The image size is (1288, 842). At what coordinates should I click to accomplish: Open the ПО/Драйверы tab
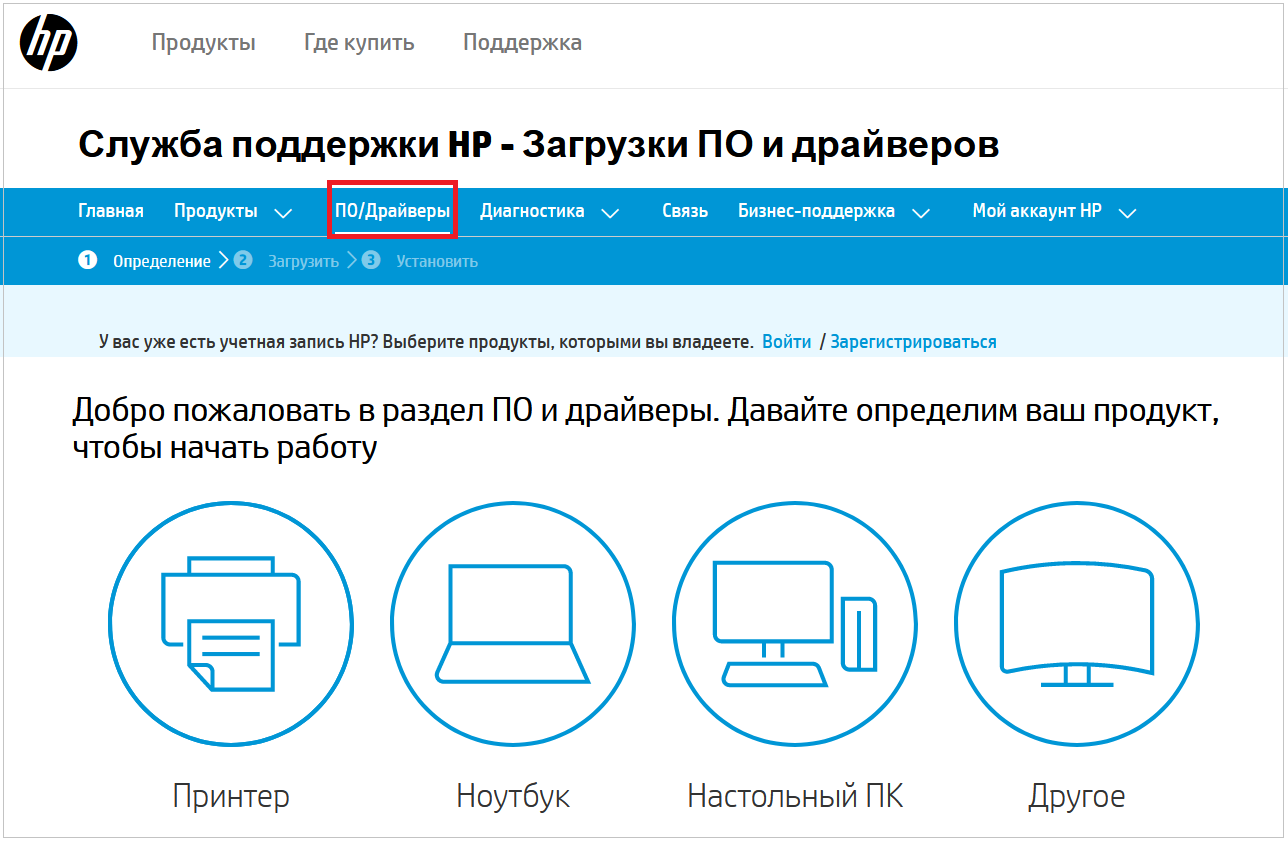point(392,211)
